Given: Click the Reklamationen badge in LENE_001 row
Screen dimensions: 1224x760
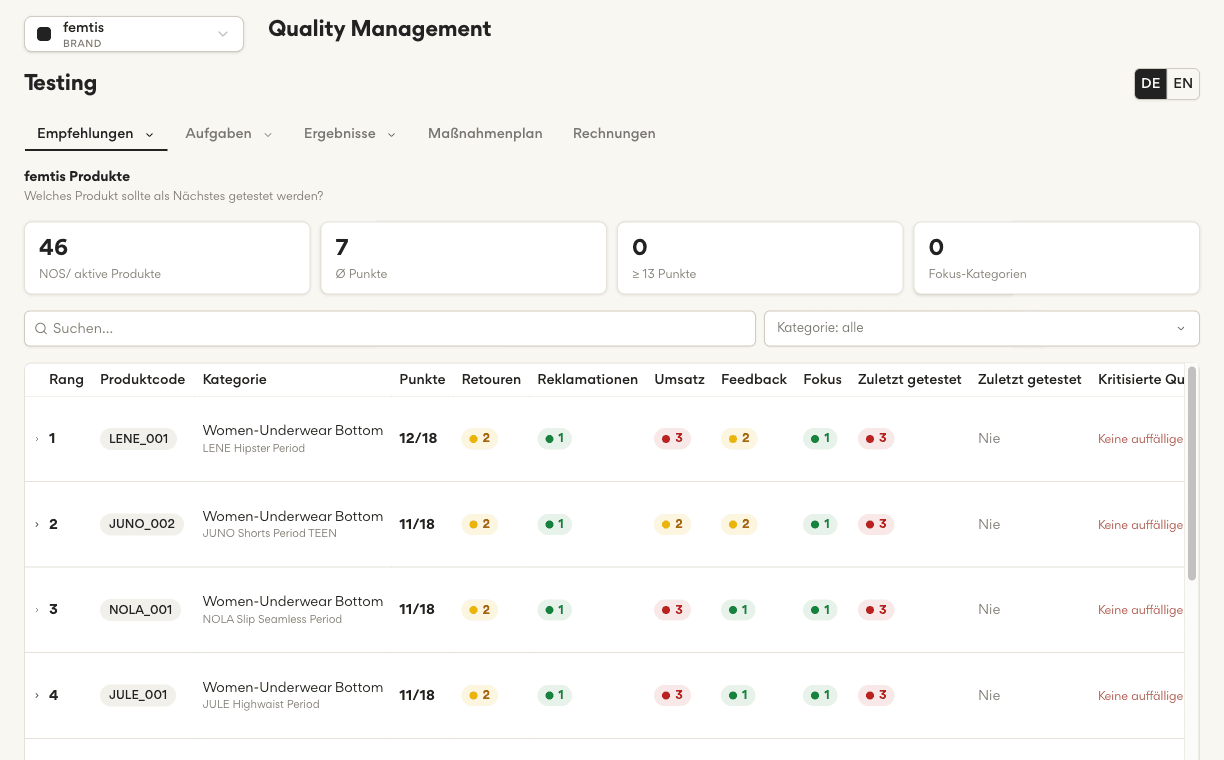Looking at the screenshot, I should pos(555,439).
